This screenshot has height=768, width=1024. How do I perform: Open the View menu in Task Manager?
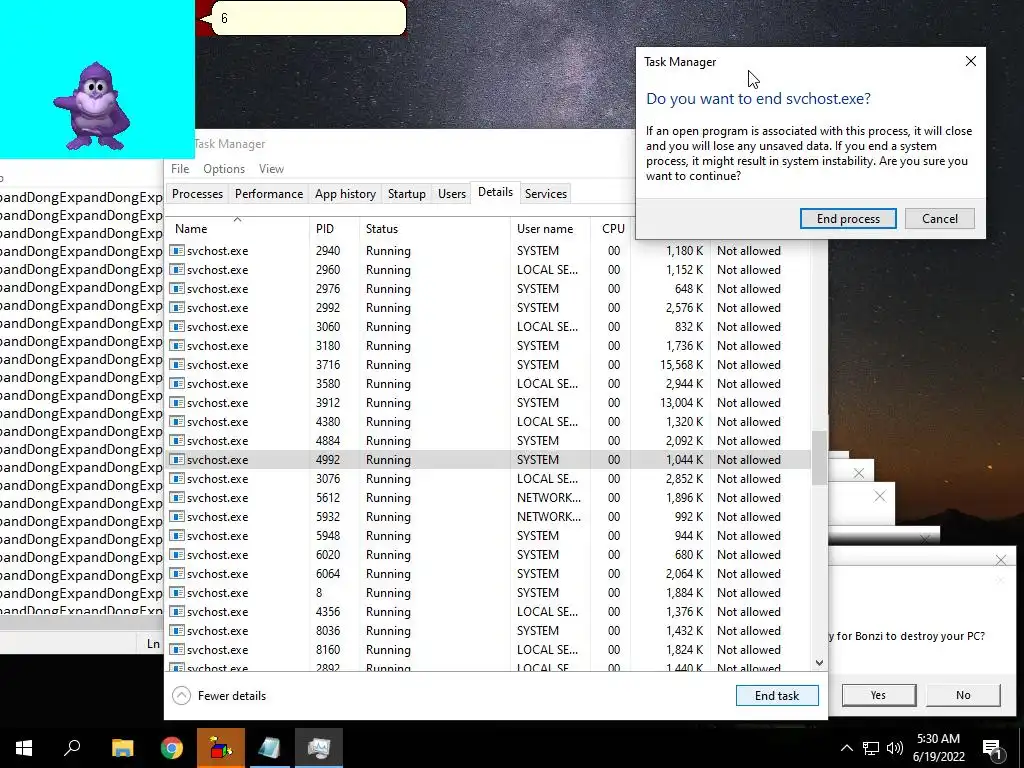(271, 168)
